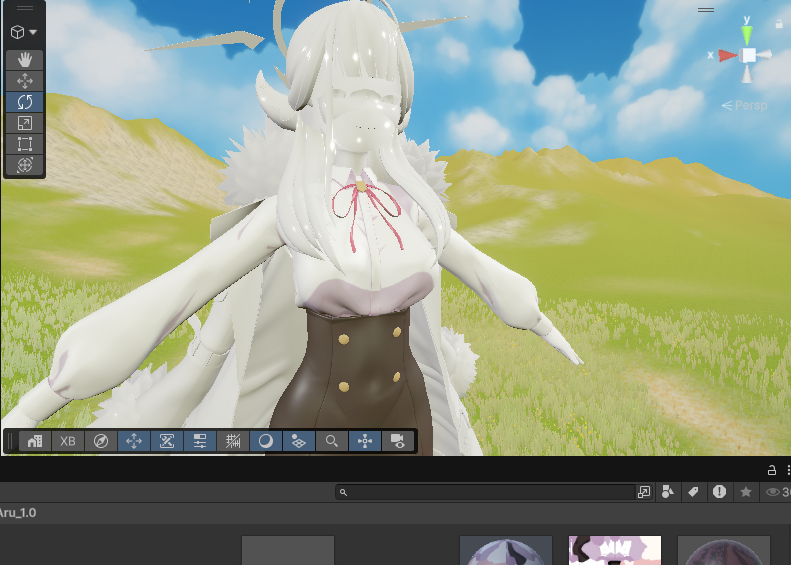Select the lavender sphere material thumbnail
The width and height of the screenshot is (791, 565).
point(506,550)
